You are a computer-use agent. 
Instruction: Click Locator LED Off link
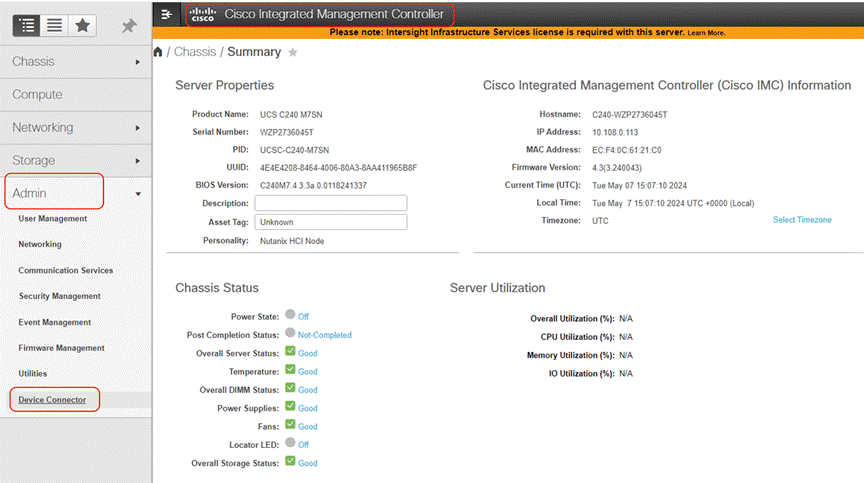(304, 445)
